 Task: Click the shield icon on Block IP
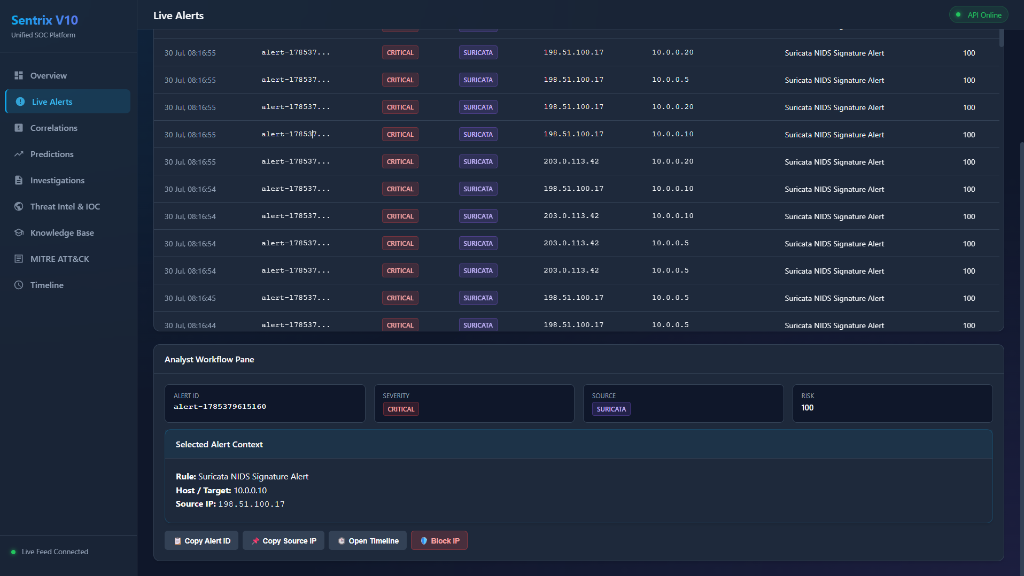coord(424,541)
